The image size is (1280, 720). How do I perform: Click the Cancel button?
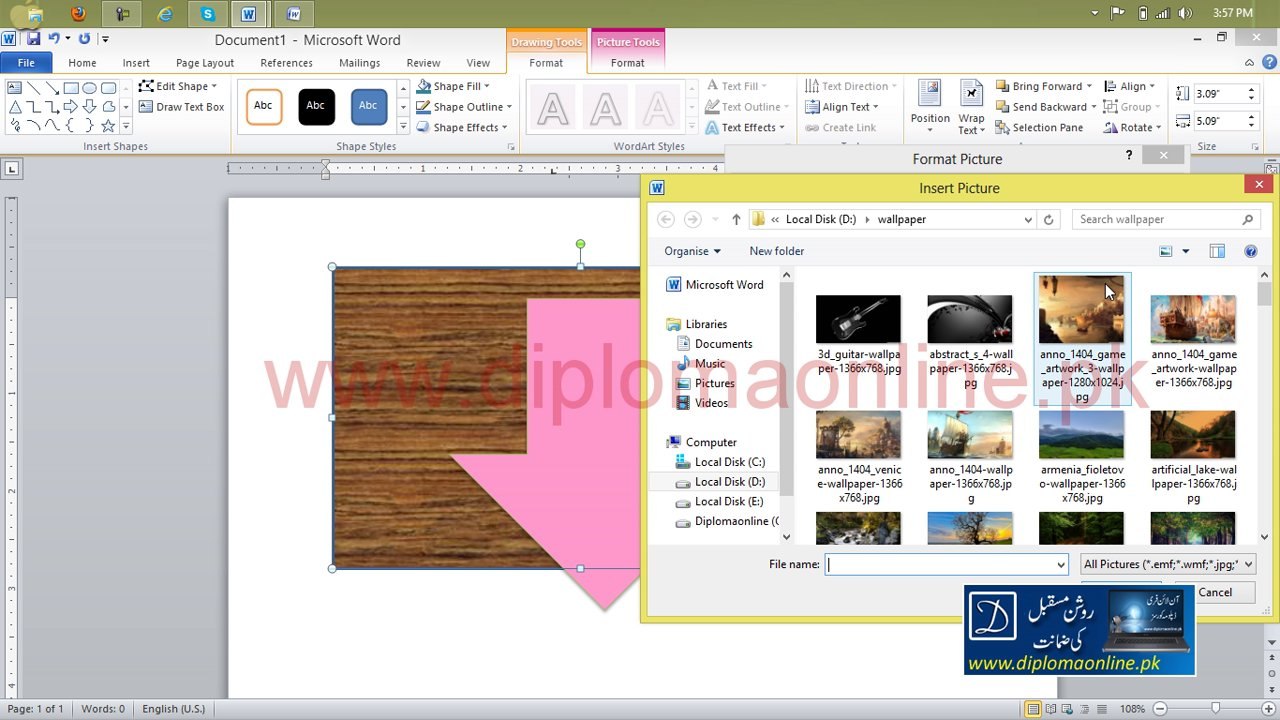[1215, 592]
